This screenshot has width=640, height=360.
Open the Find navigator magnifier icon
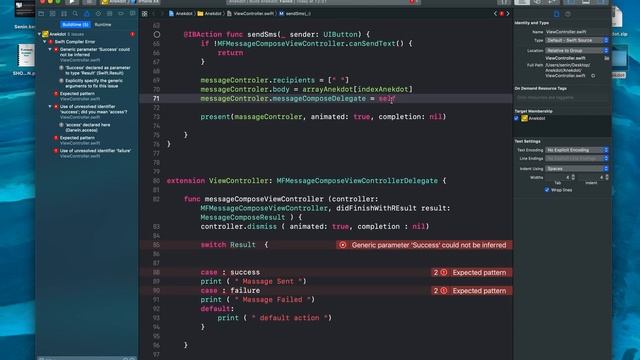pos(75,13)
